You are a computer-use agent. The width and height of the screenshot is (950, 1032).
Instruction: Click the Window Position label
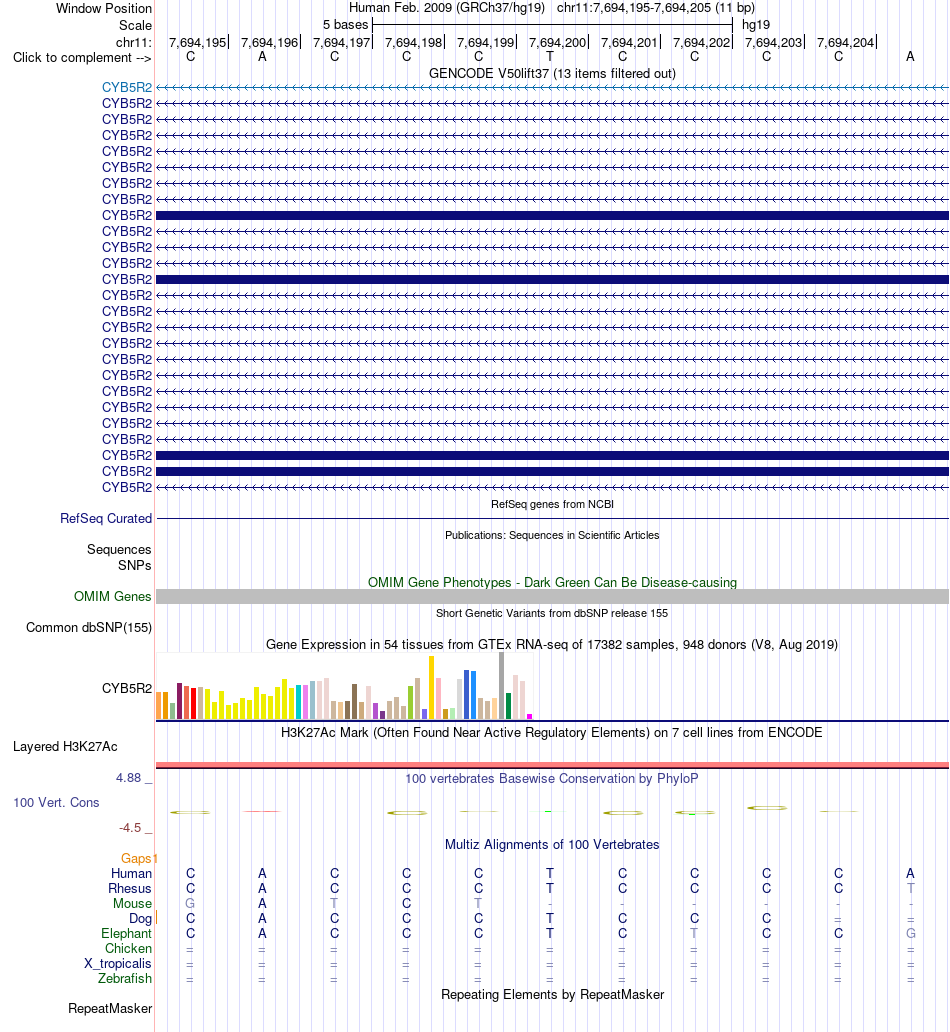(x=104, y=9)
